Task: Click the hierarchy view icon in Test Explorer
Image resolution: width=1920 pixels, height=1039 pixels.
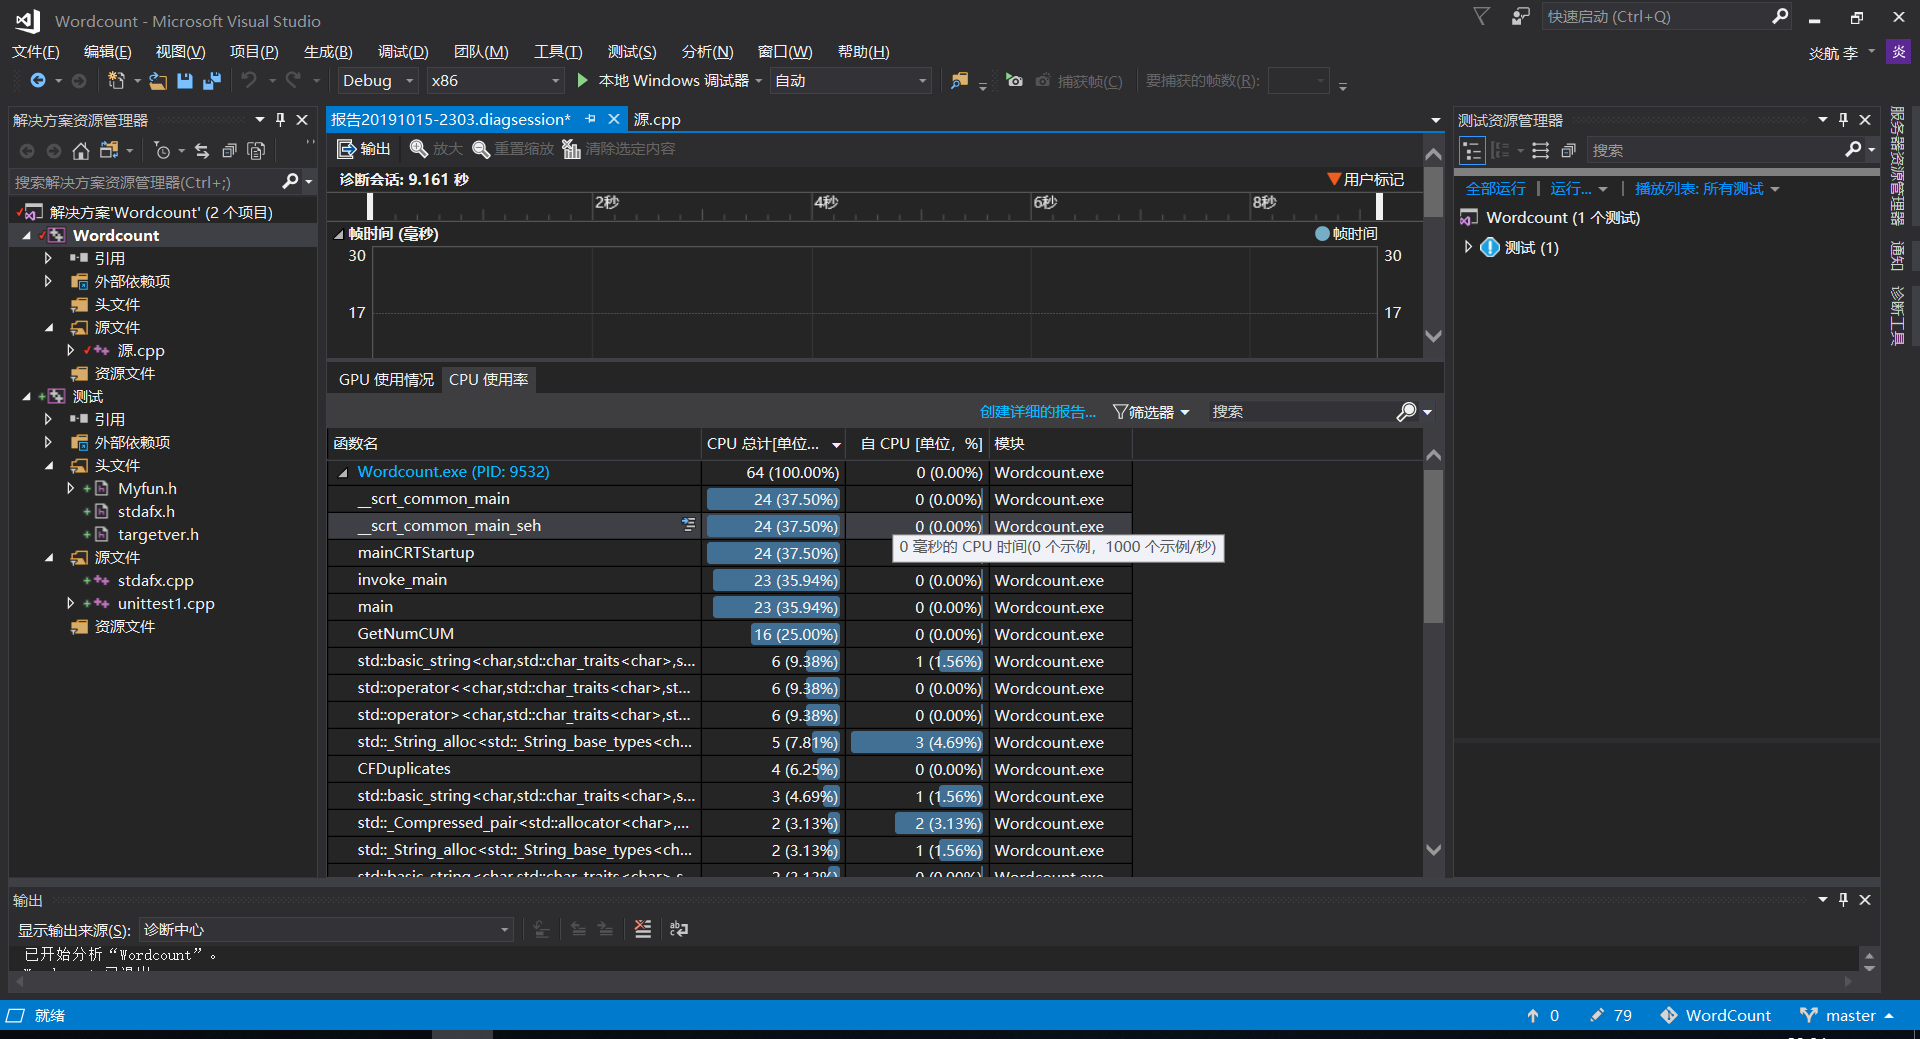Action: [x=1472, y=151]
